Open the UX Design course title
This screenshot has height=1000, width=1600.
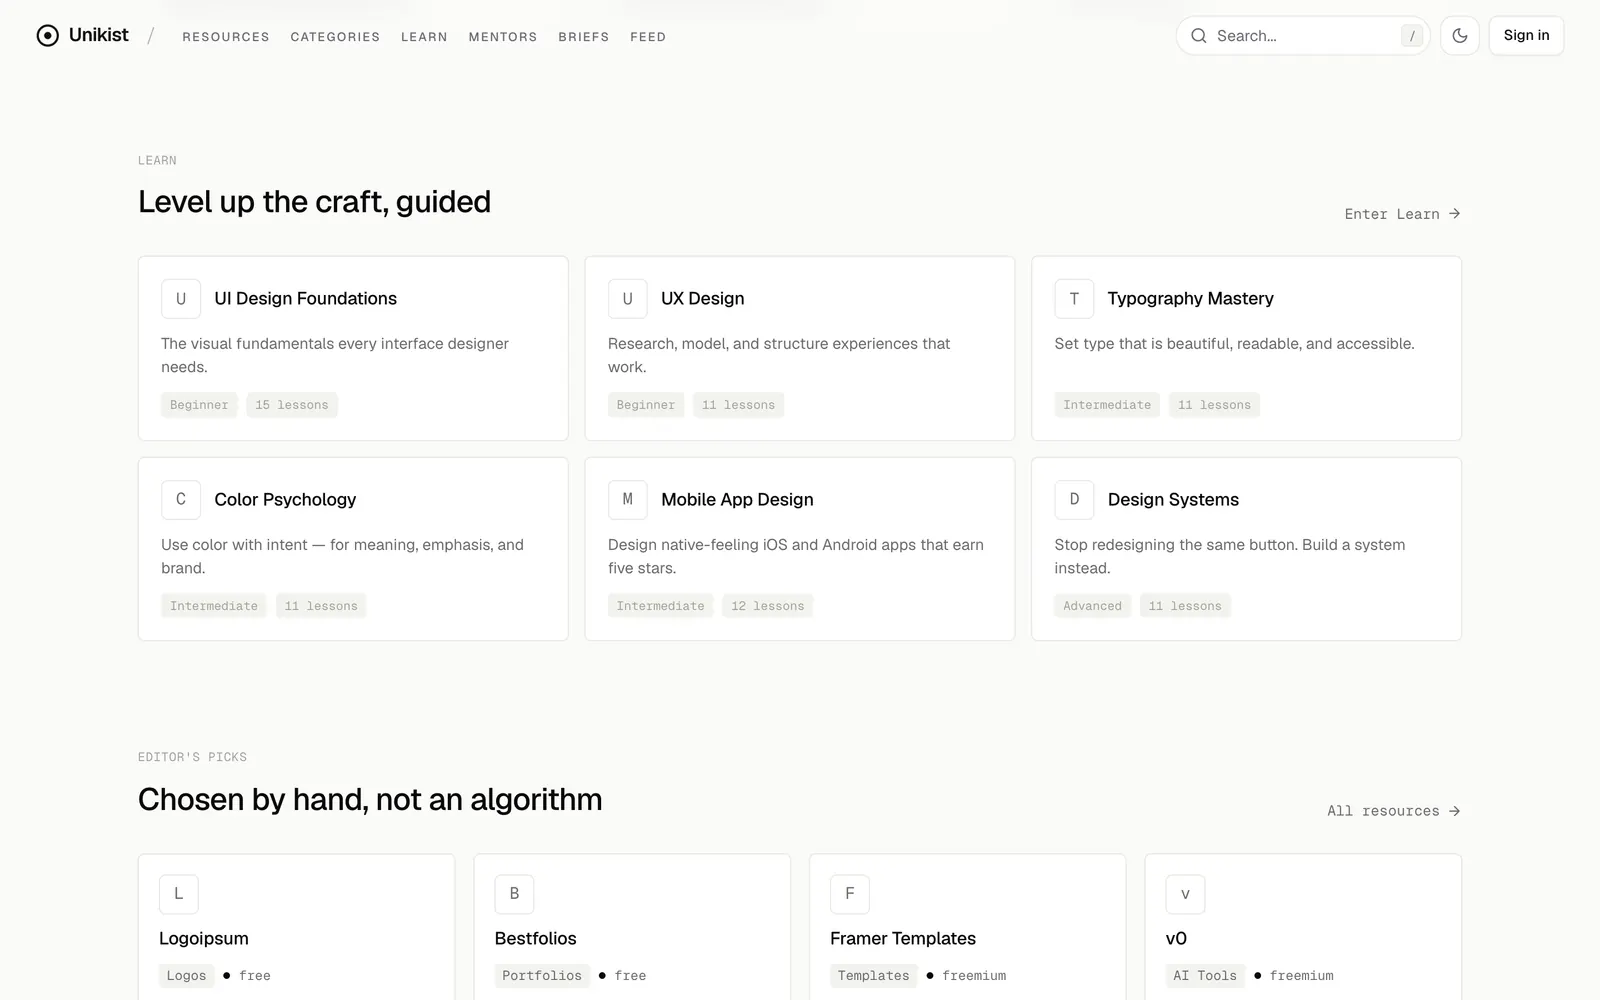(x=702, y=299)
